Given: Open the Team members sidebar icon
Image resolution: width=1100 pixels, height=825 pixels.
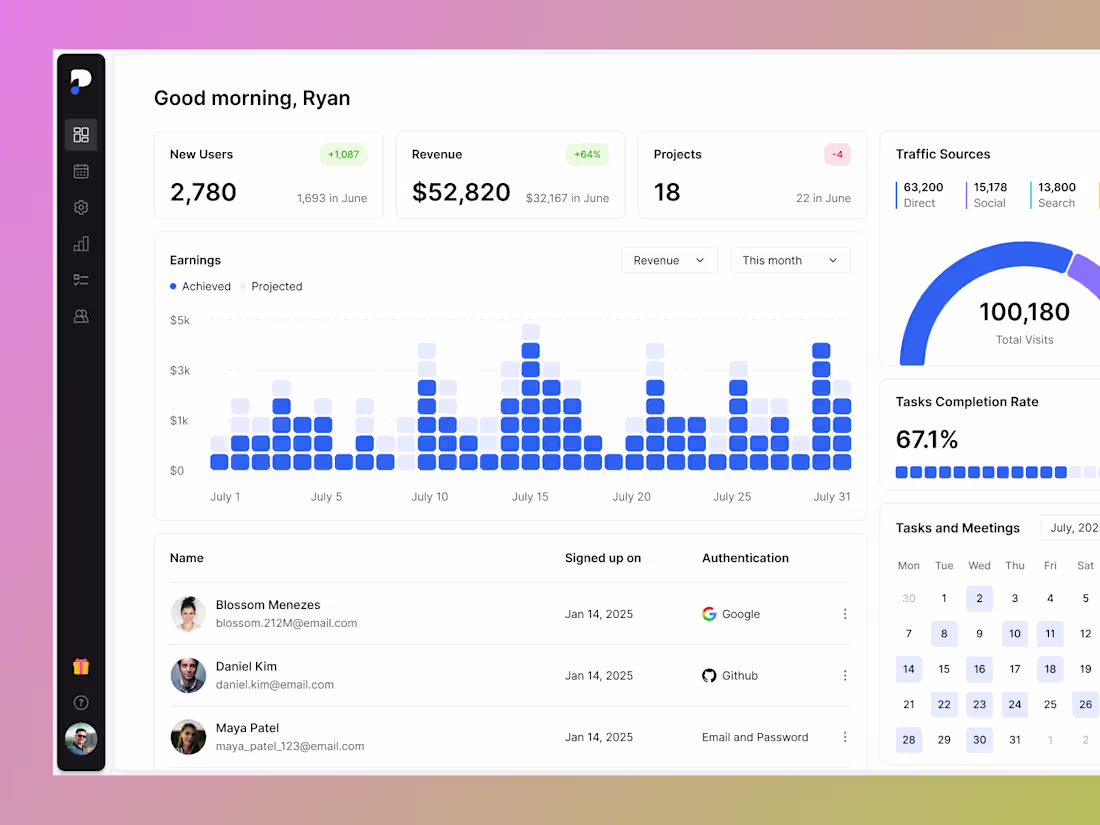Looking at the screenshot, I should tap(81, 315).
